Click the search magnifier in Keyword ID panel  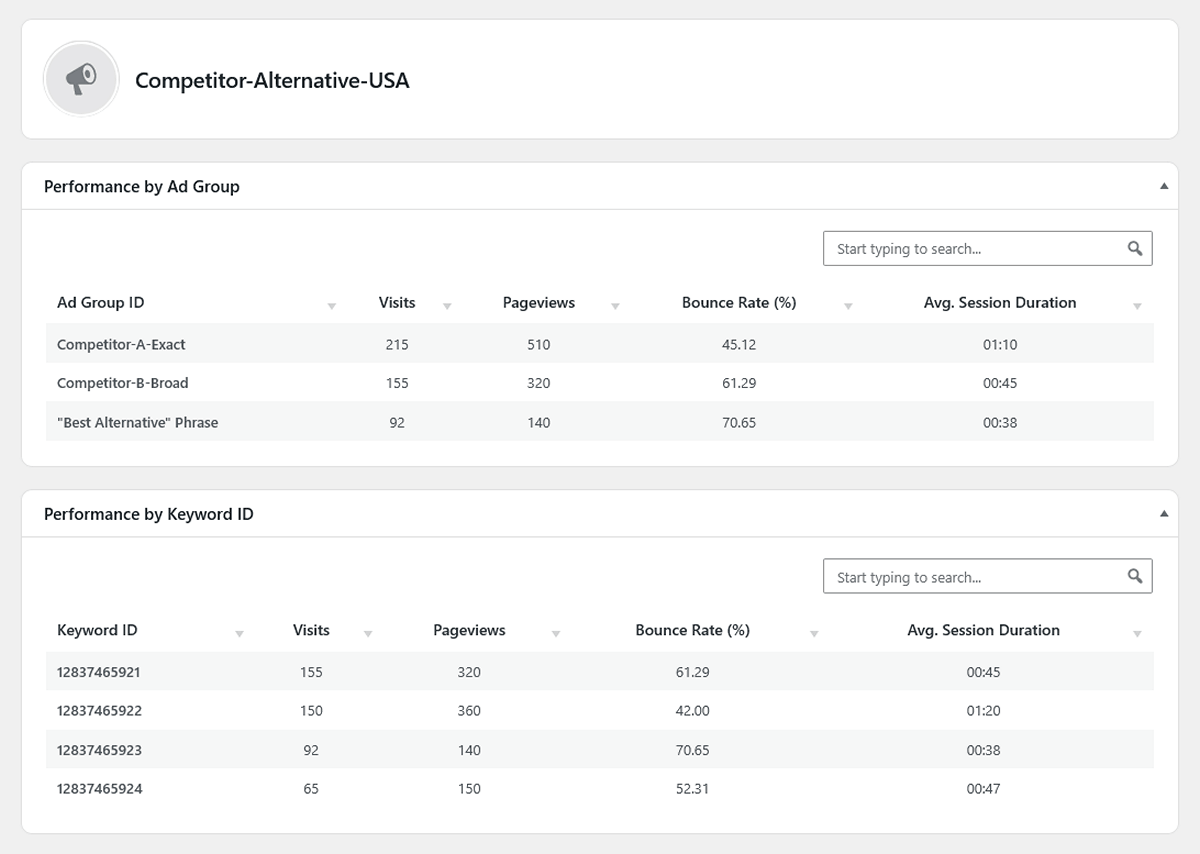(1135, 576)
